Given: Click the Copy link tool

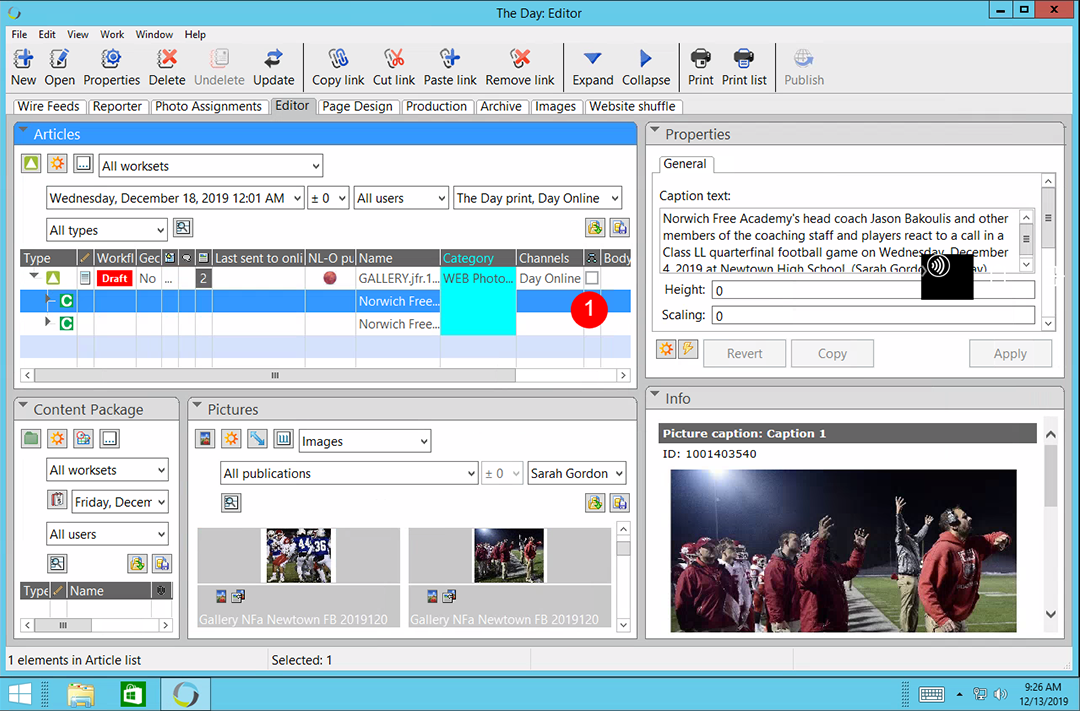Looking at the screenshot, I should 338,68.
